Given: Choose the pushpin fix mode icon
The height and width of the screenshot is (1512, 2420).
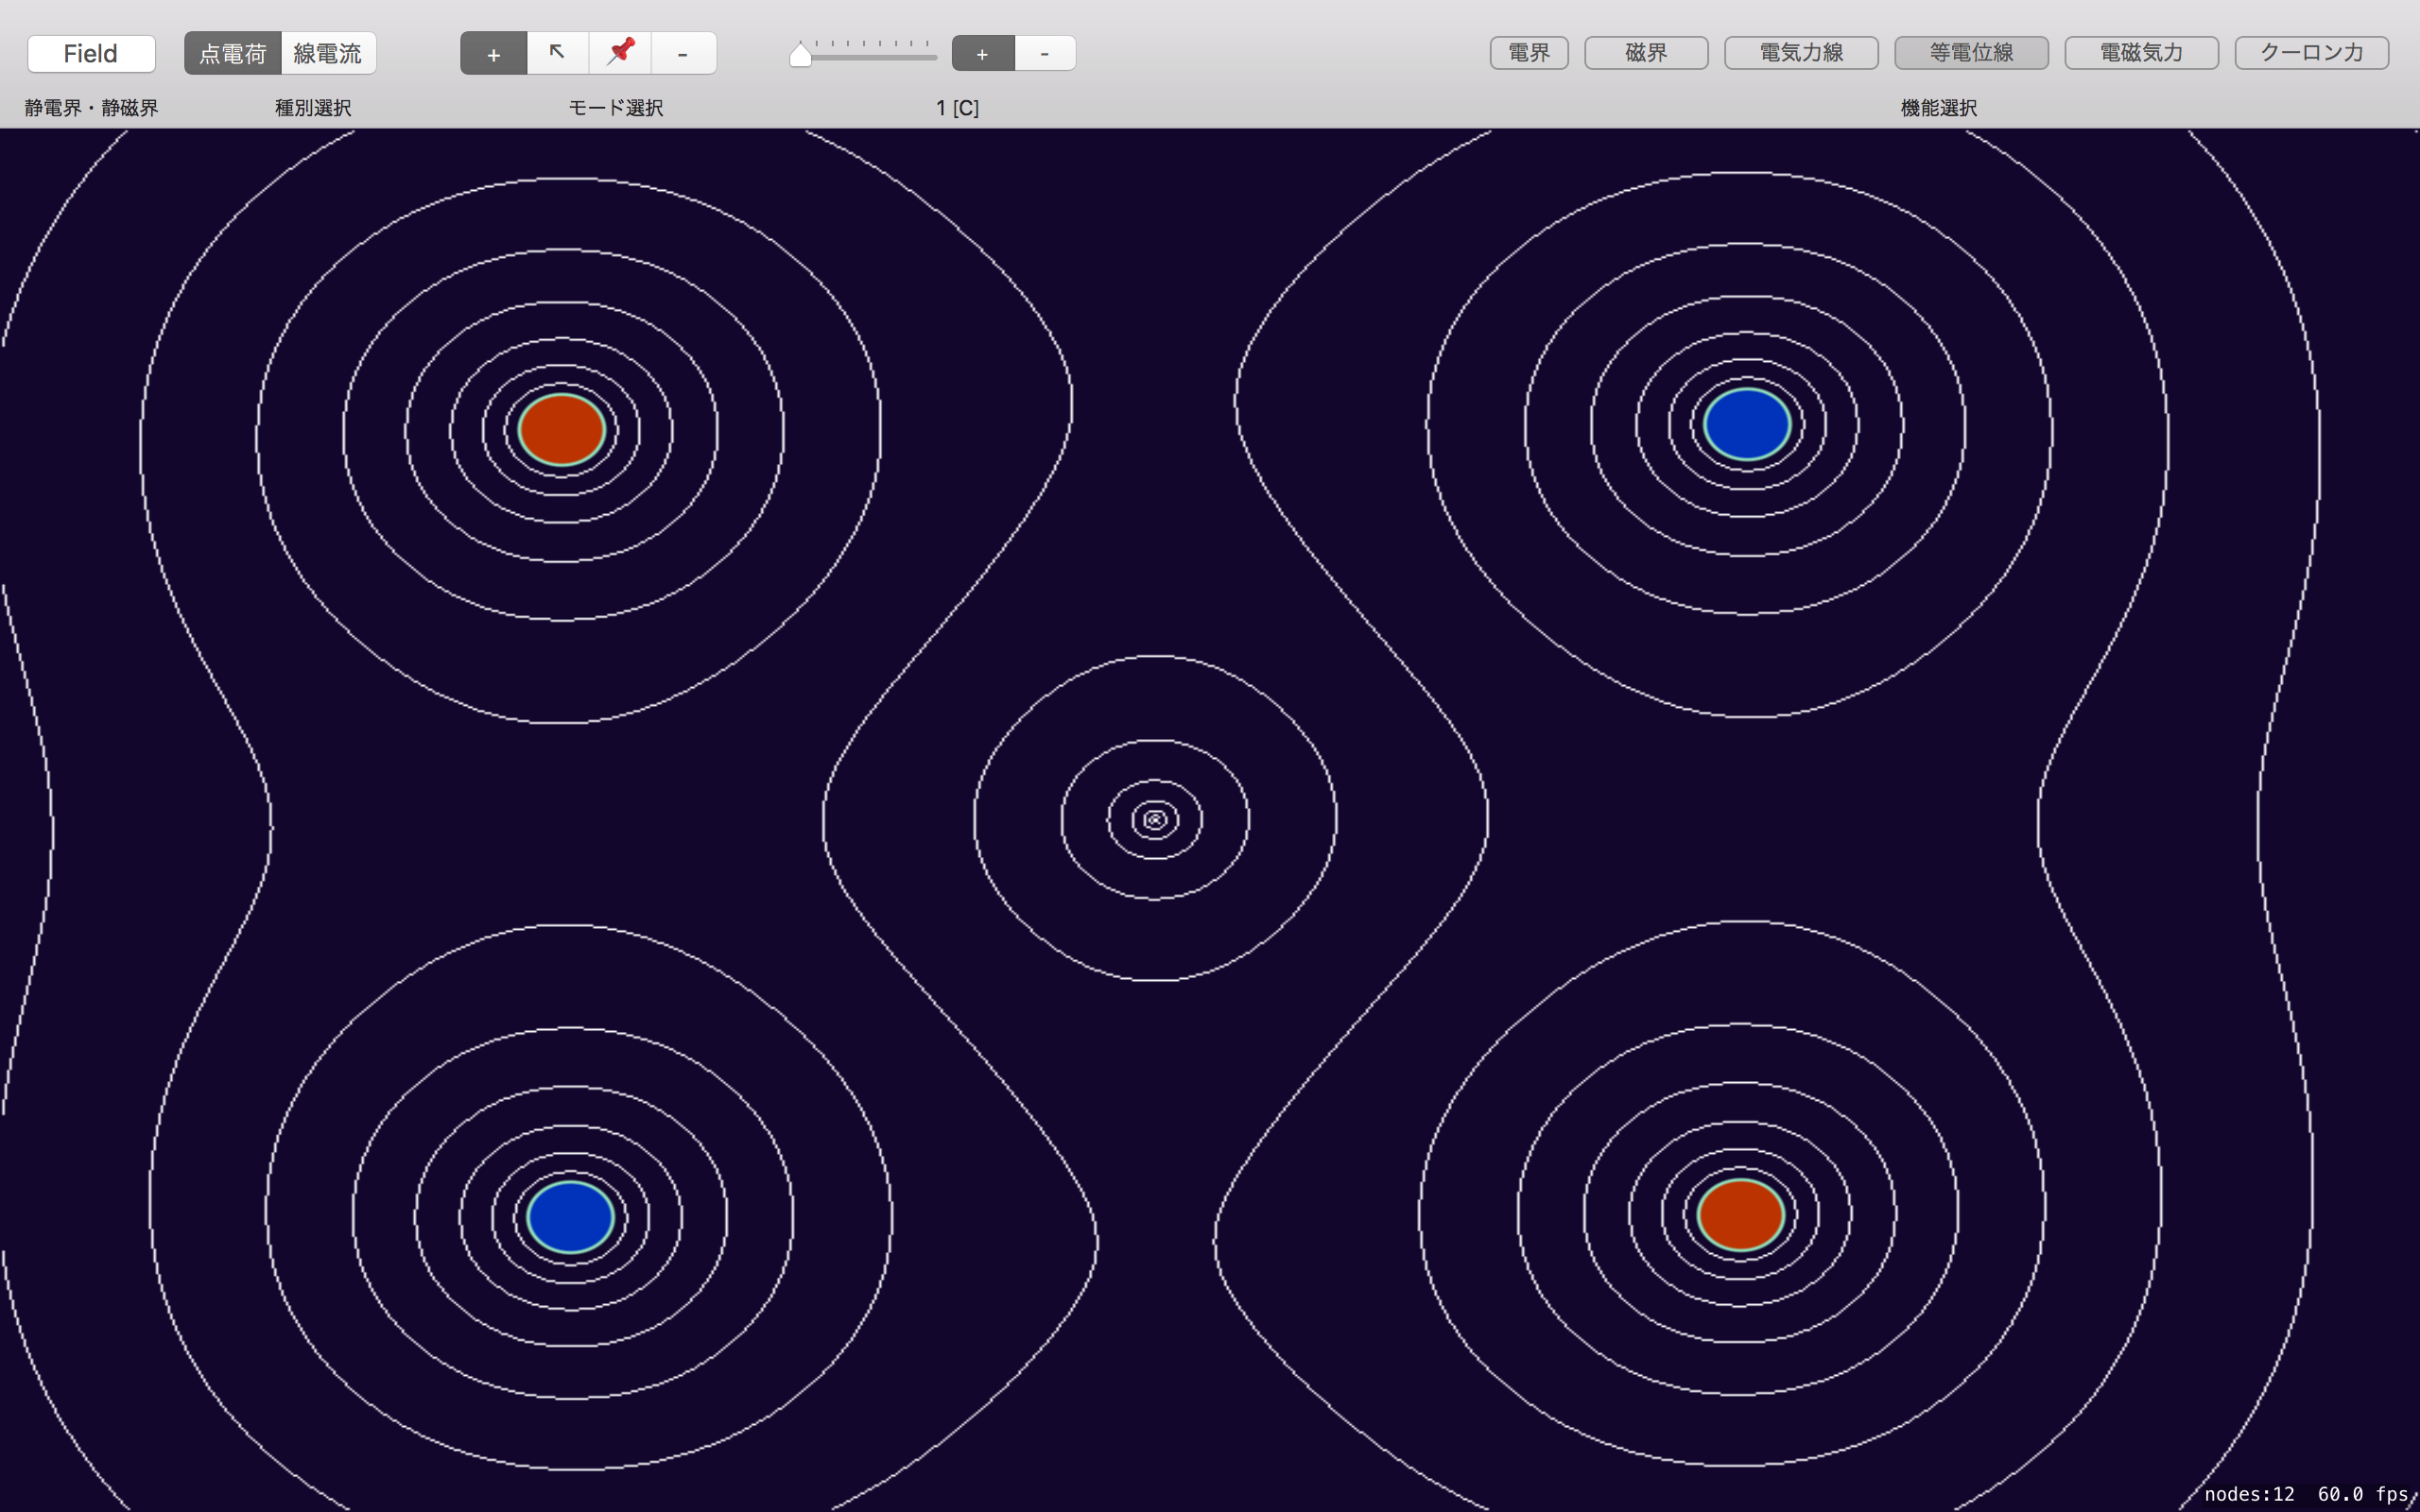Looking at the screenshot, I should tap(620, 53).
